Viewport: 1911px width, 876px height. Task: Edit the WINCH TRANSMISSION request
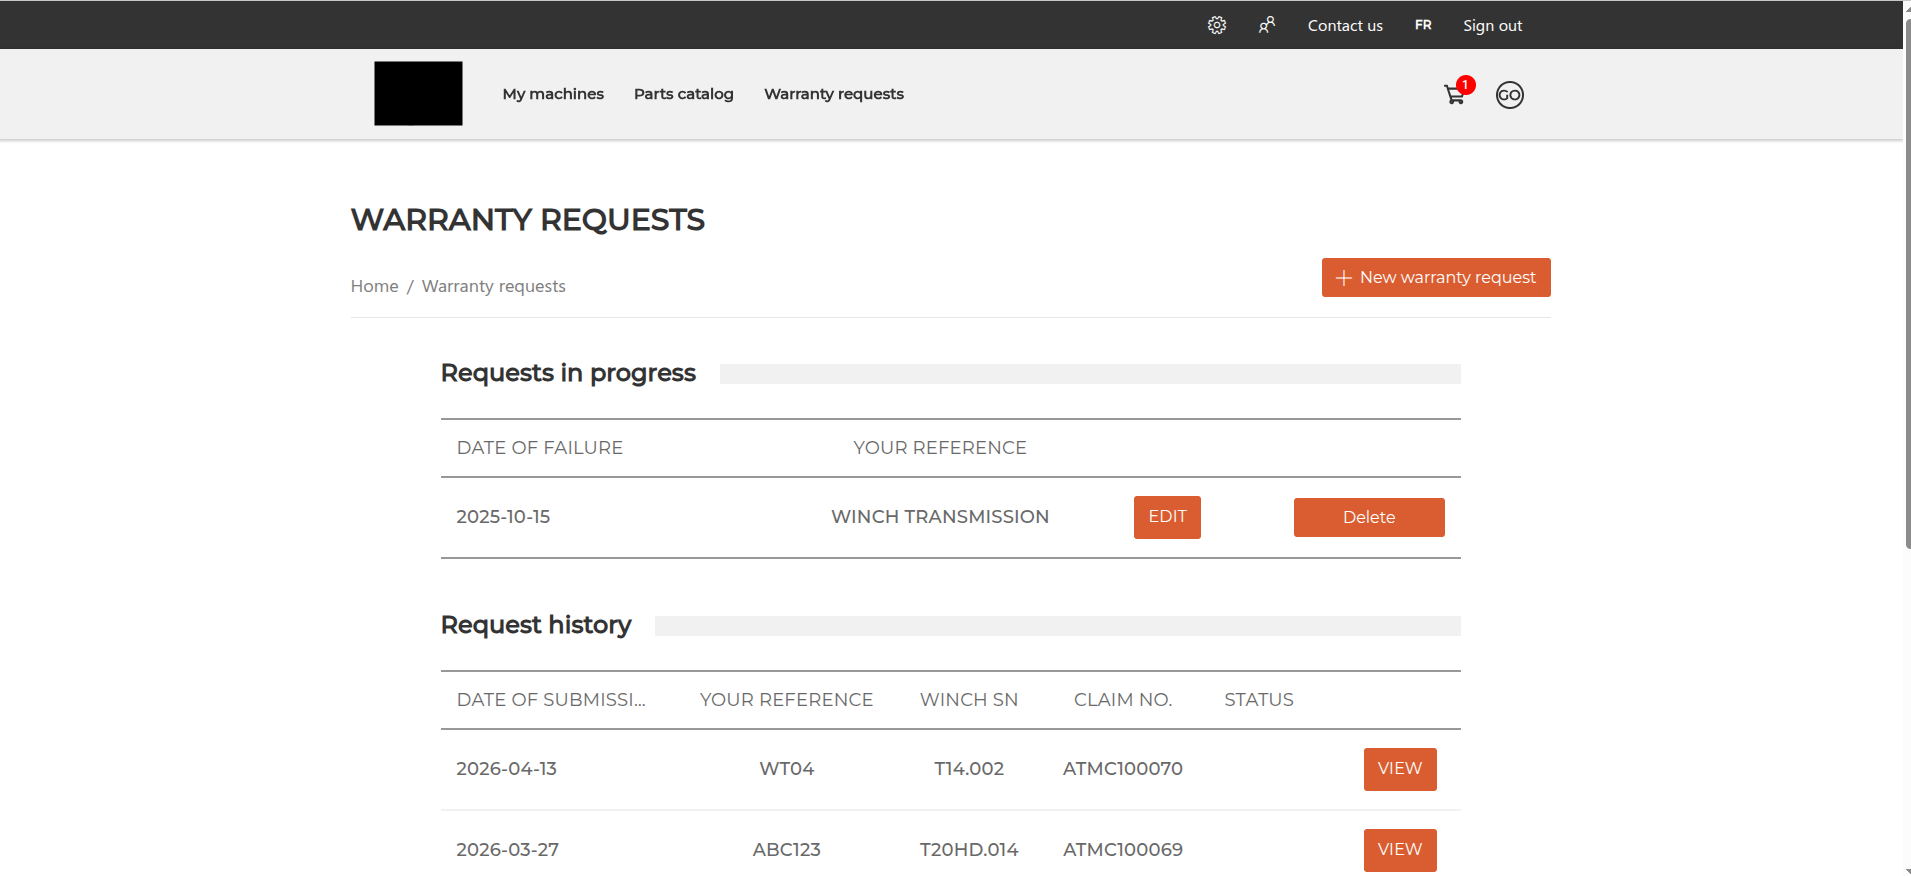pos(1167,517)
